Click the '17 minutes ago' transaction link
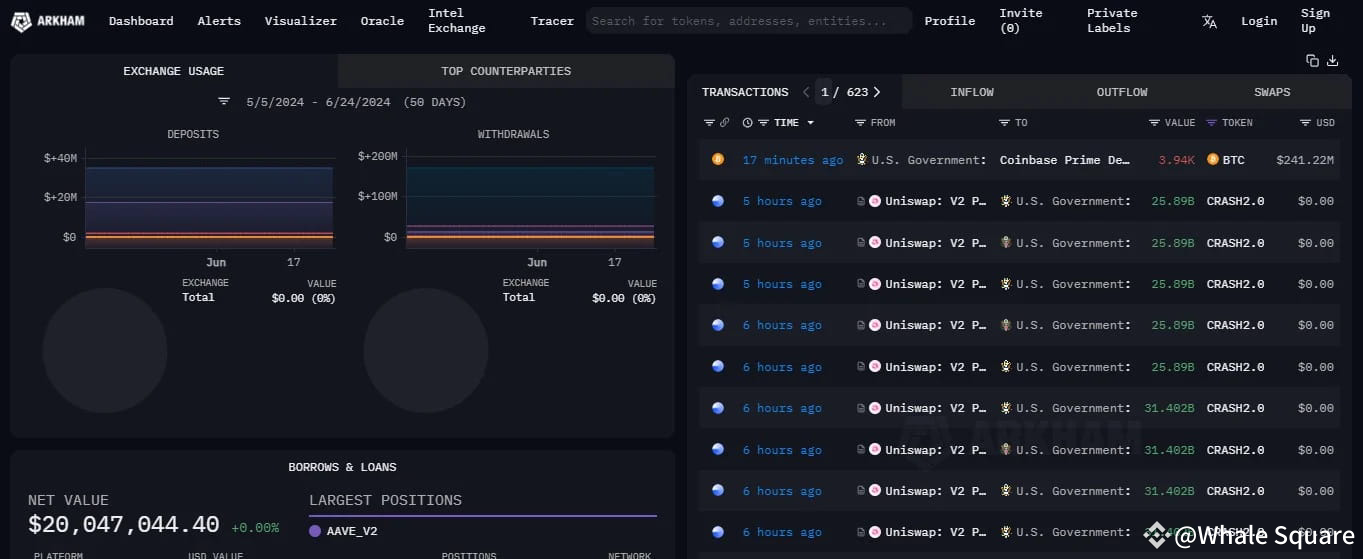The image size is (1363, 559). [792, 160]
